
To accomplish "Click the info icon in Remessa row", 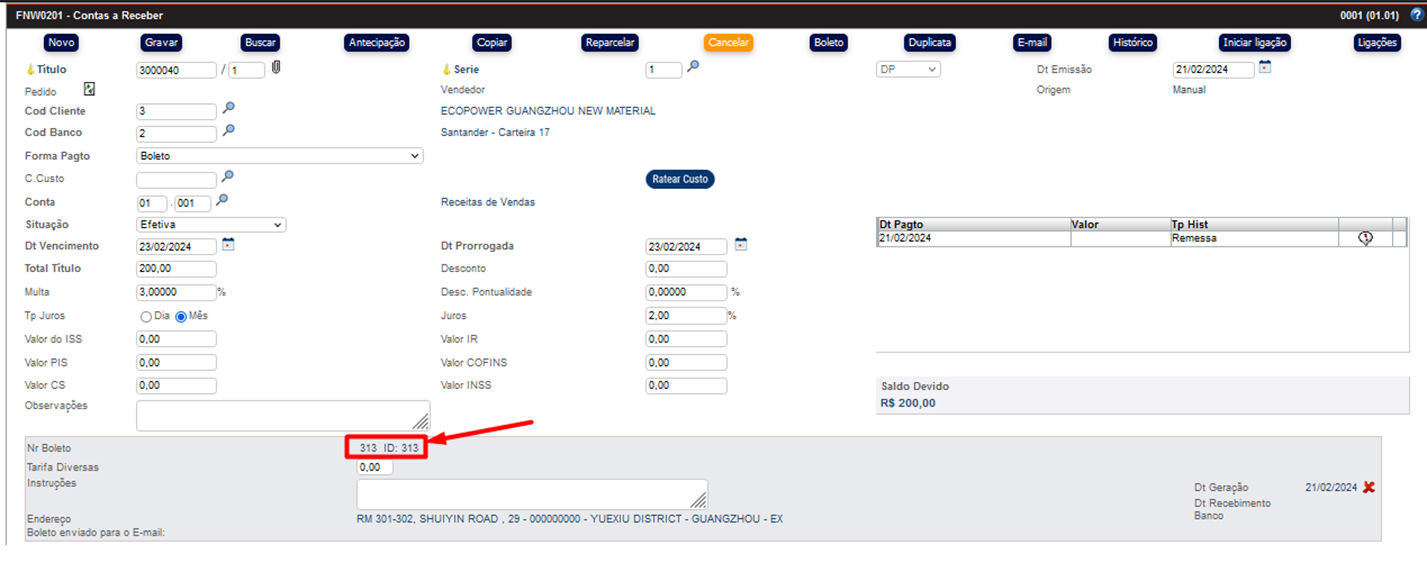I will pos(1365,238).
